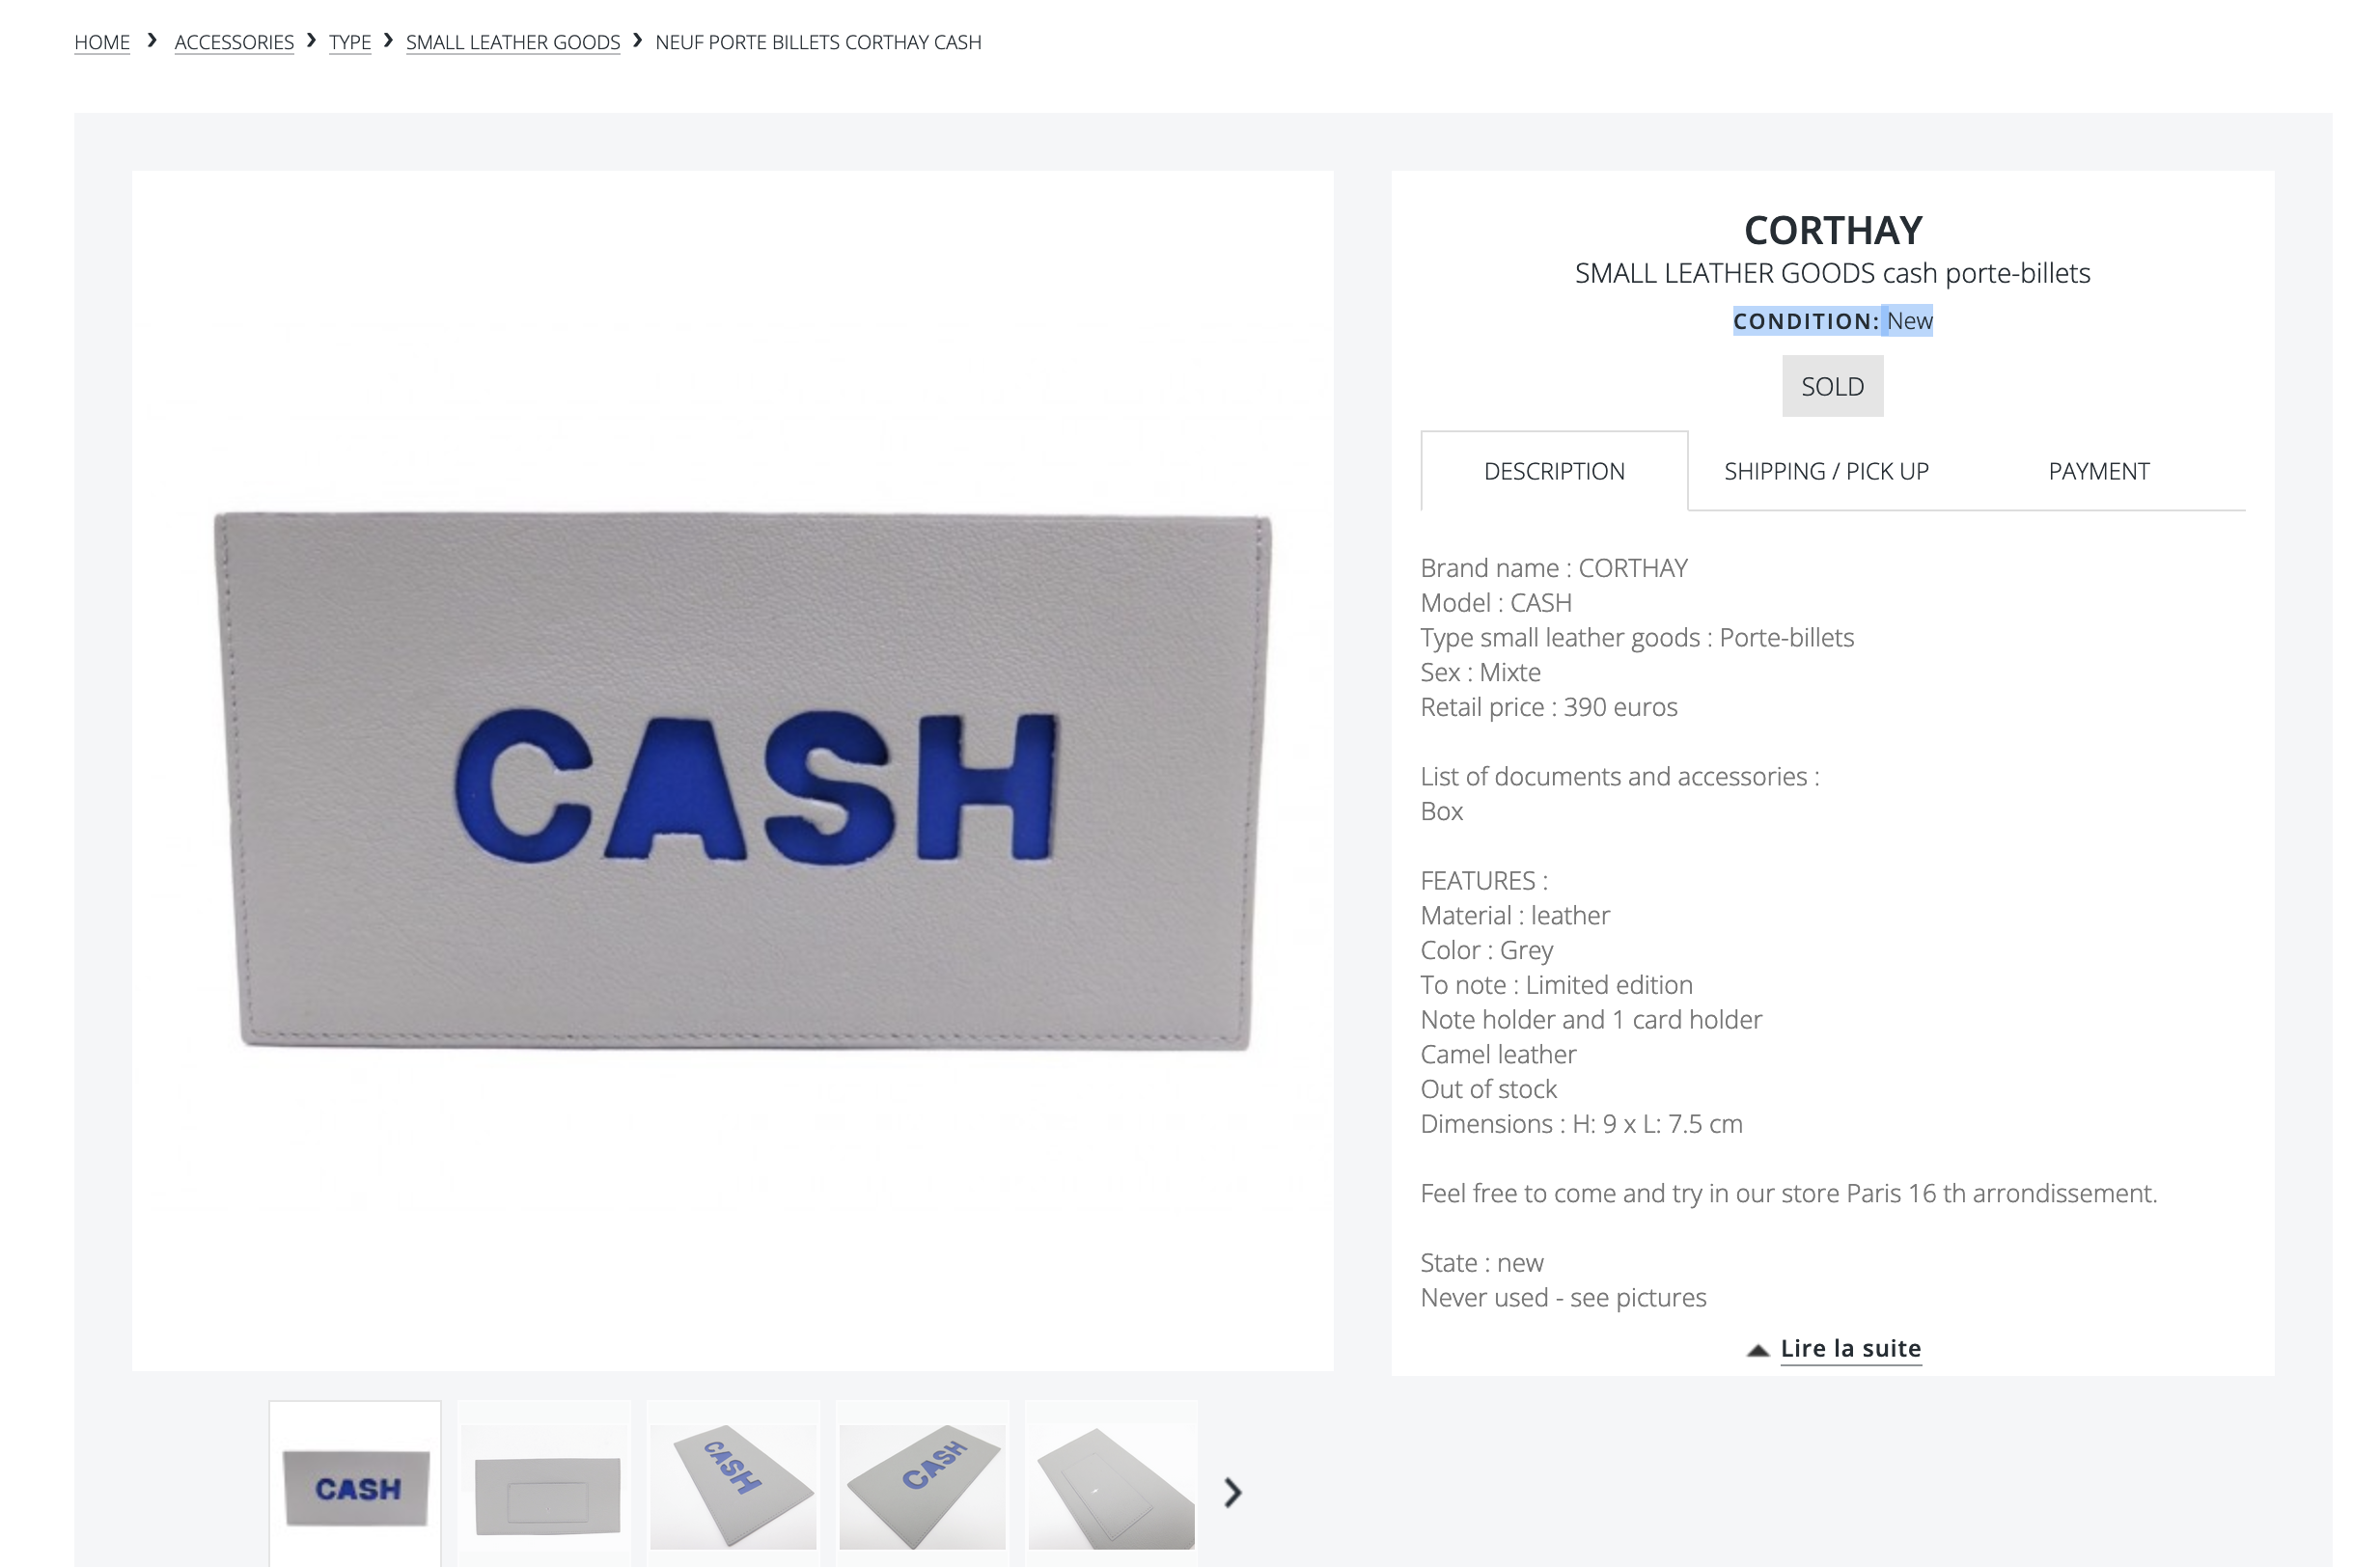Image resolution: width=2380 pixels, height=1567 pixels.
Task: Click the triangle beside Lire la suite
Action: click(x=1757, y=1350)
